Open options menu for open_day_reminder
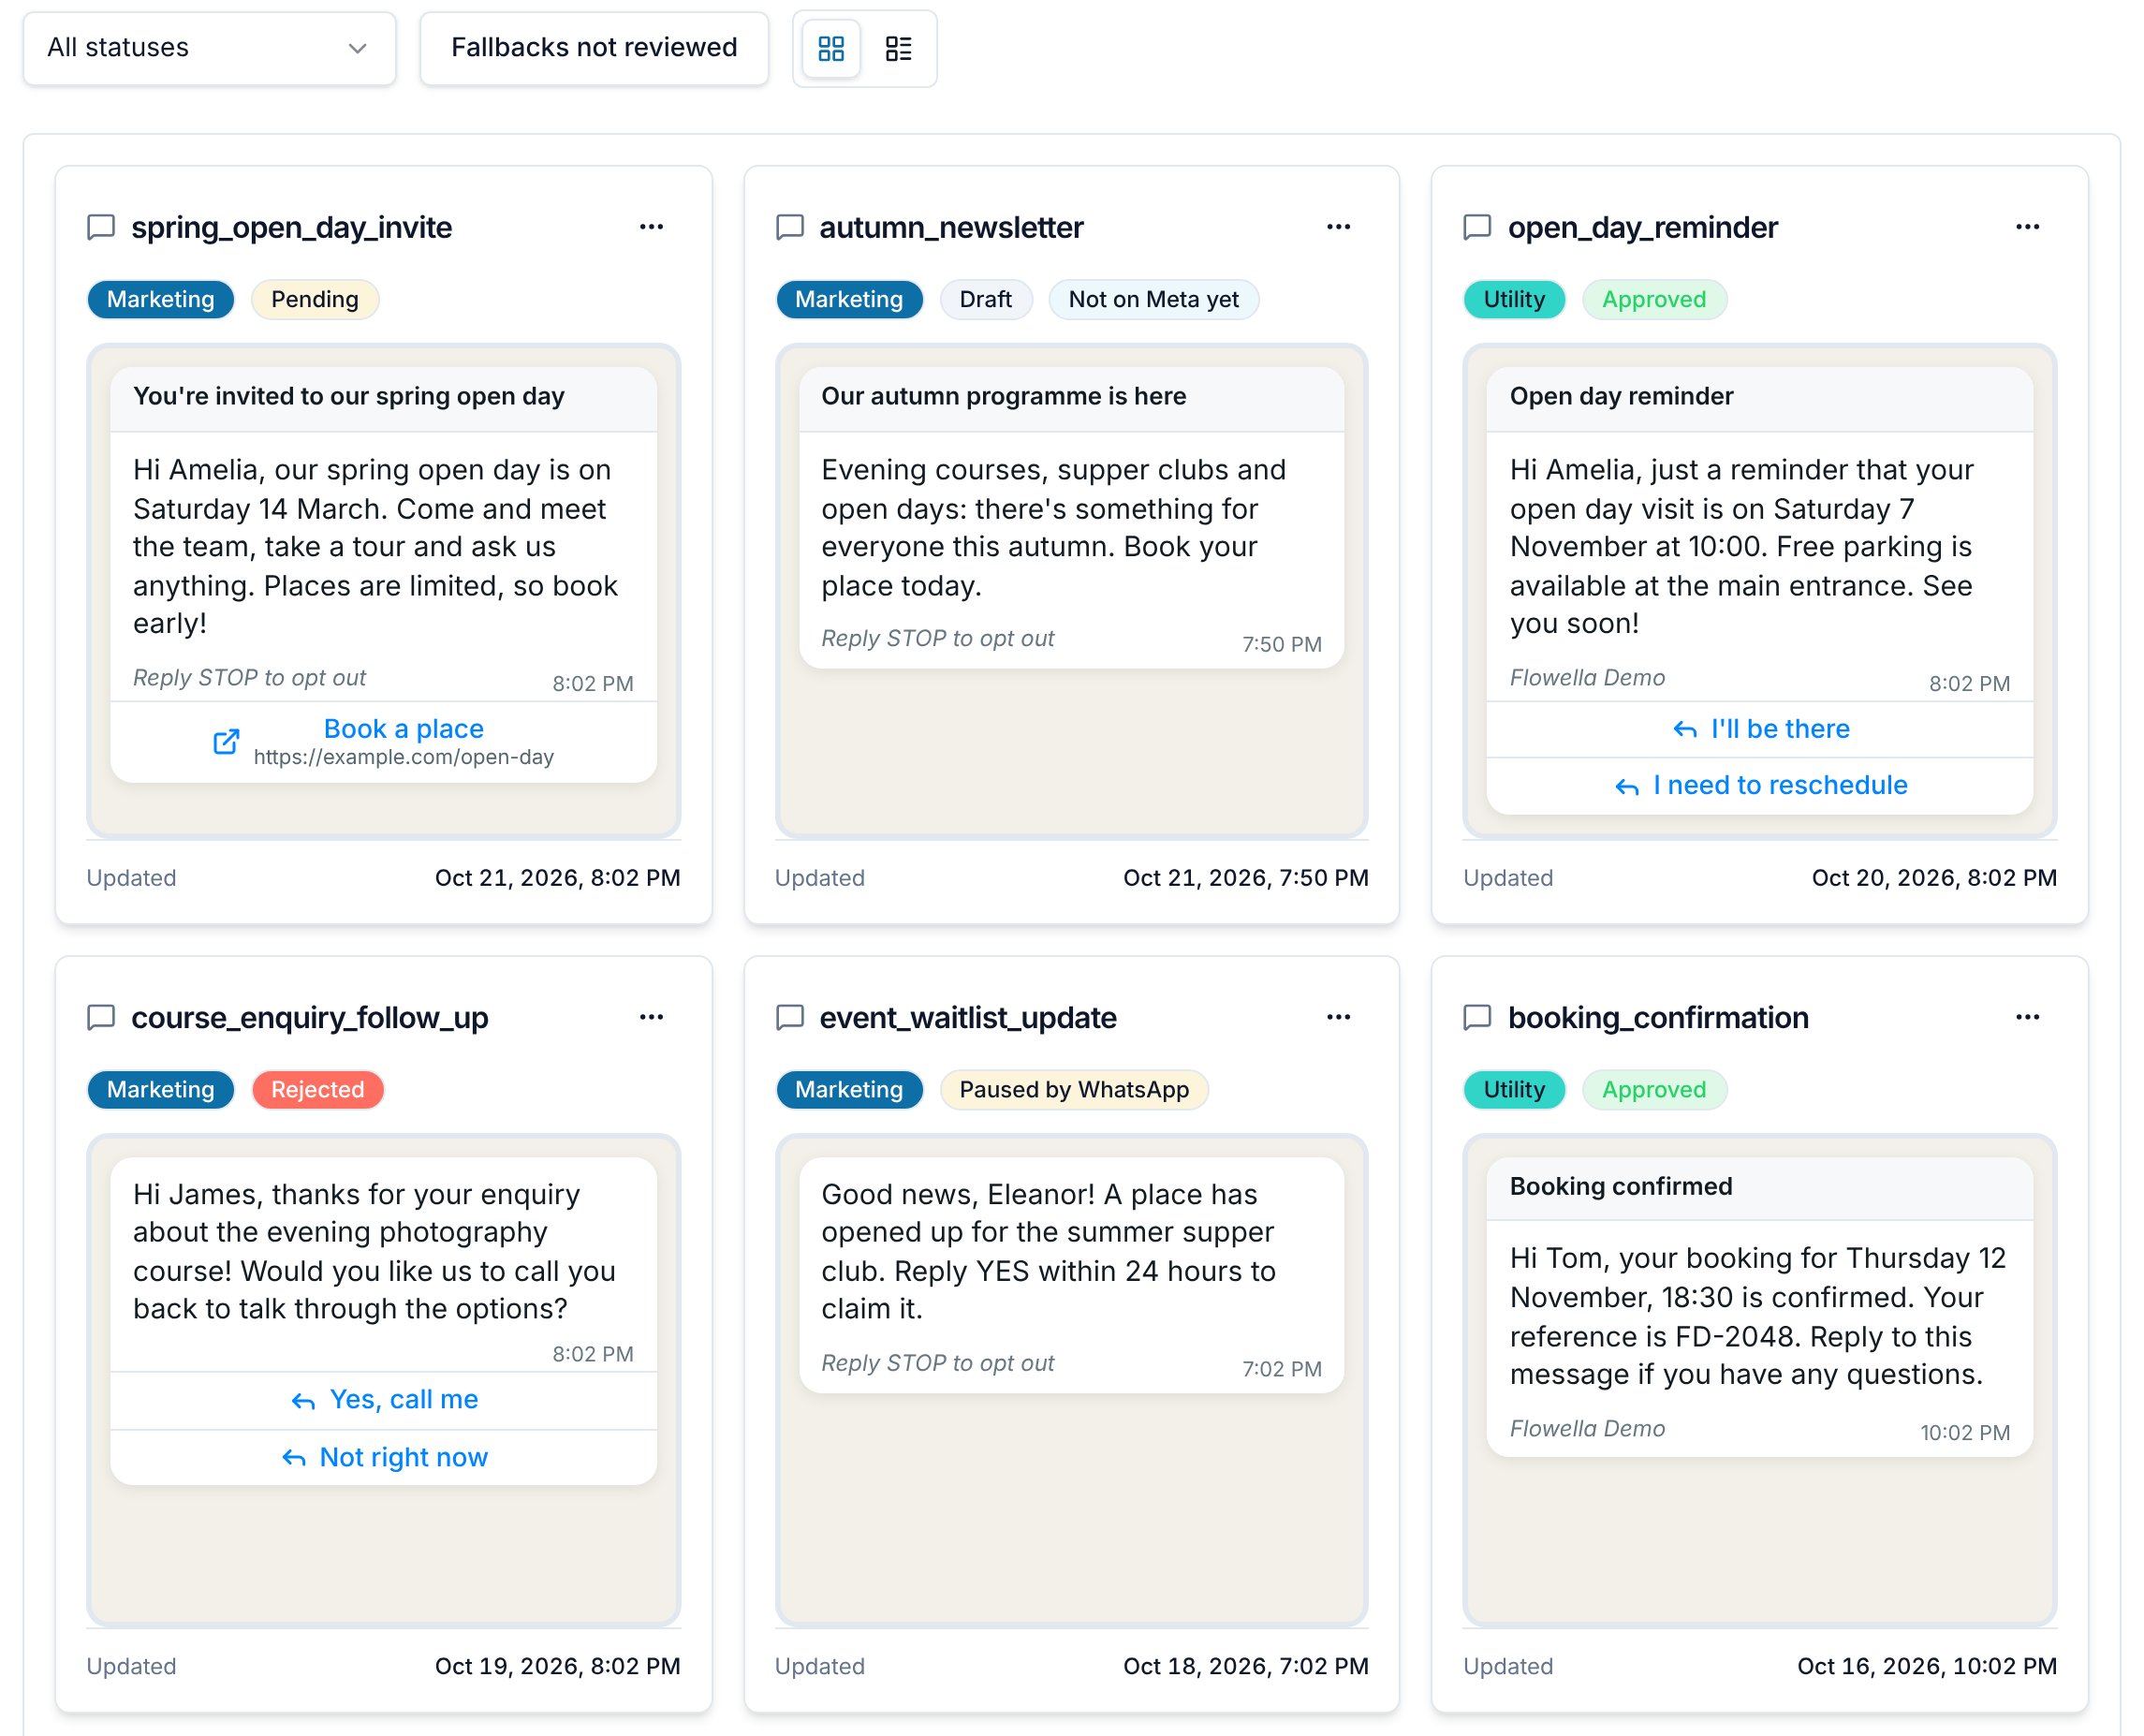Screen dimensions: 2144x1736 pos(2027,227)
